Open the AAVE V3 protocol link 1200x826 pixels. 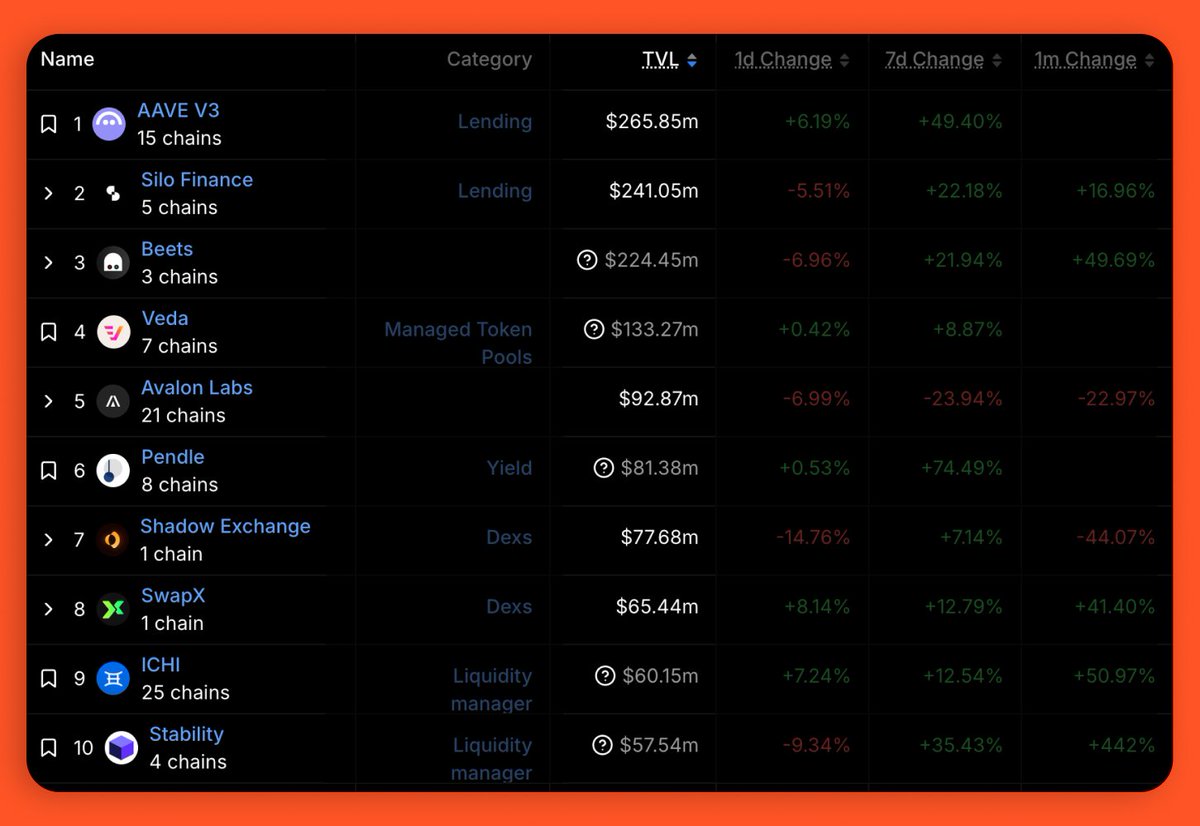[178, 111]
